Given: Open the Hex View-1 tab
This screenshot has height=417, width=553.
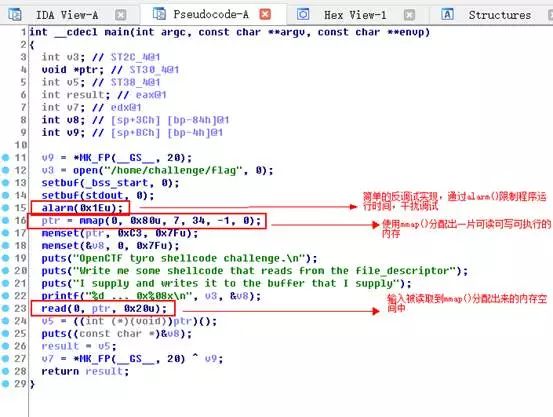Looking at the screenshot, I should tap(355, 15).
